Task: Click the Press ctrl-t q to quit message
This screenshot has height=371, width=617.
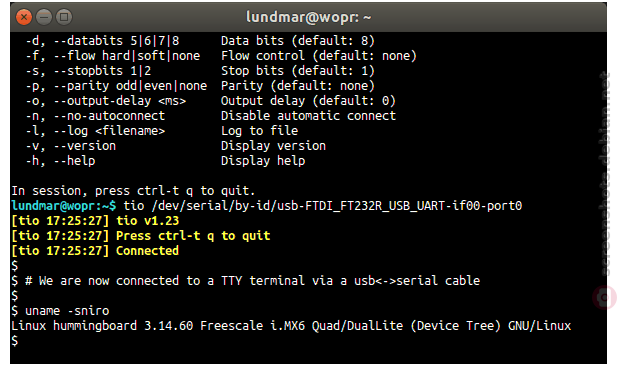Action: click(x=193, y=236)
